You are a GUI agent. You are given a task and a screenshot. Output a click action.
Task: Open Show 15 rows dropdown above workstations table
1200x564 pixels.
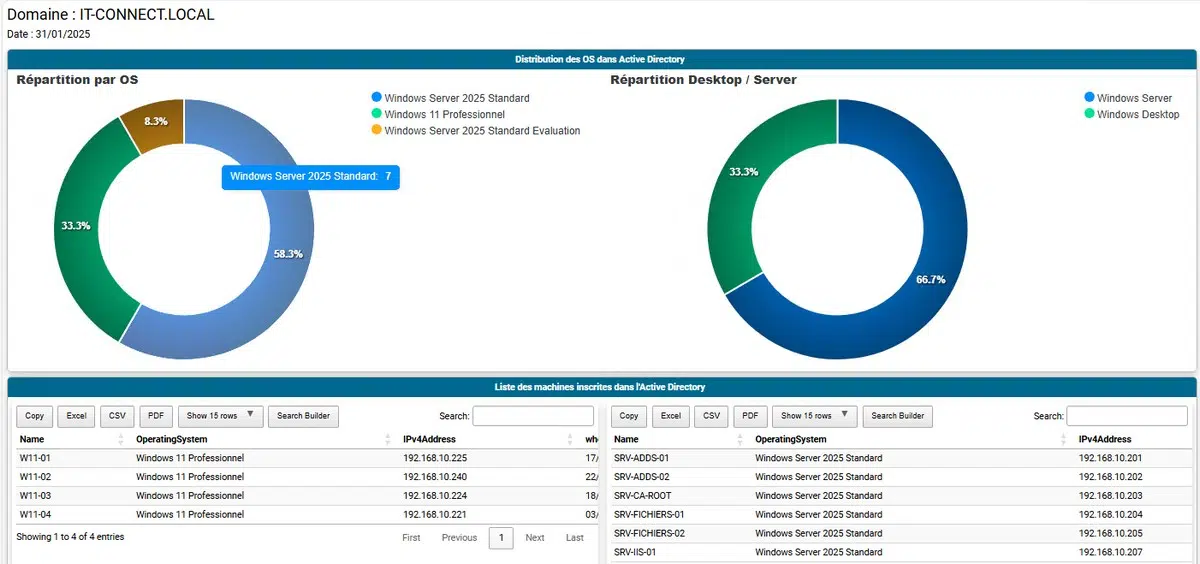221,416
